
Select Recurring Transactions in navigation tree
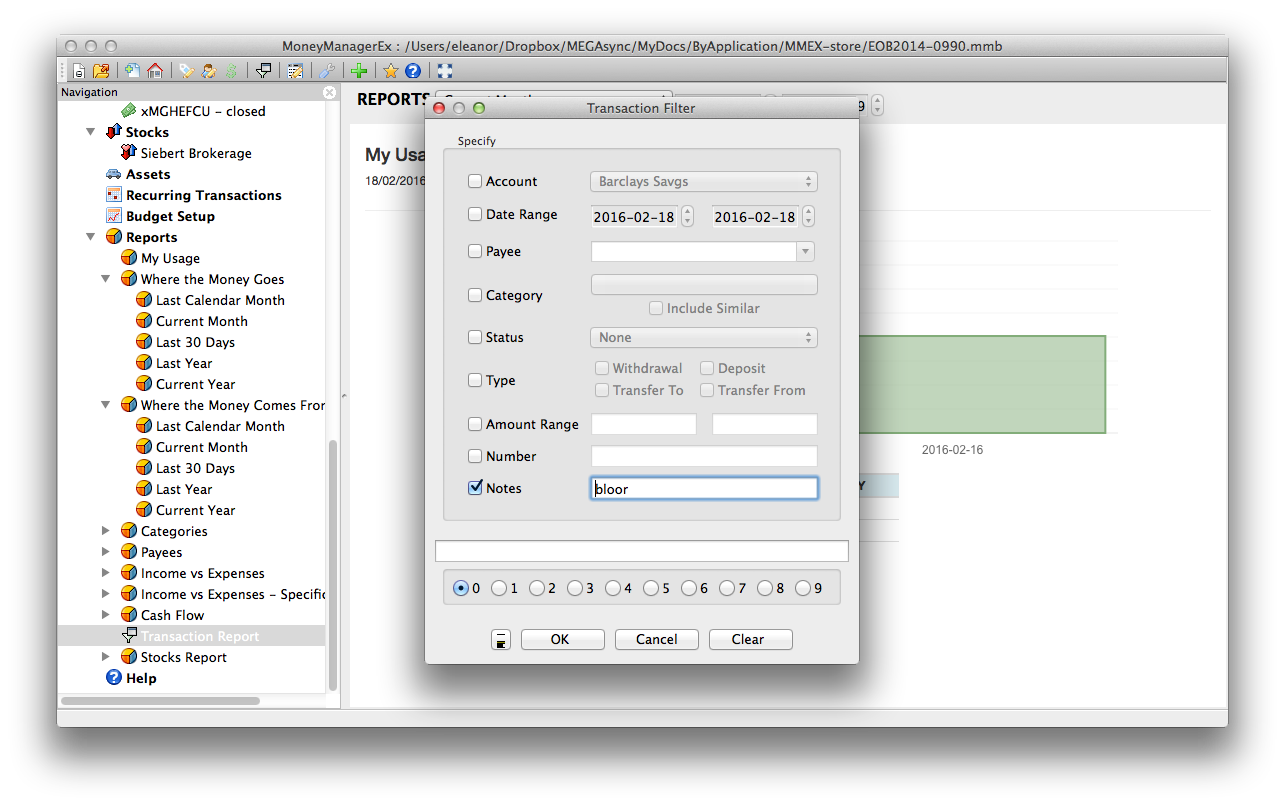203,195
